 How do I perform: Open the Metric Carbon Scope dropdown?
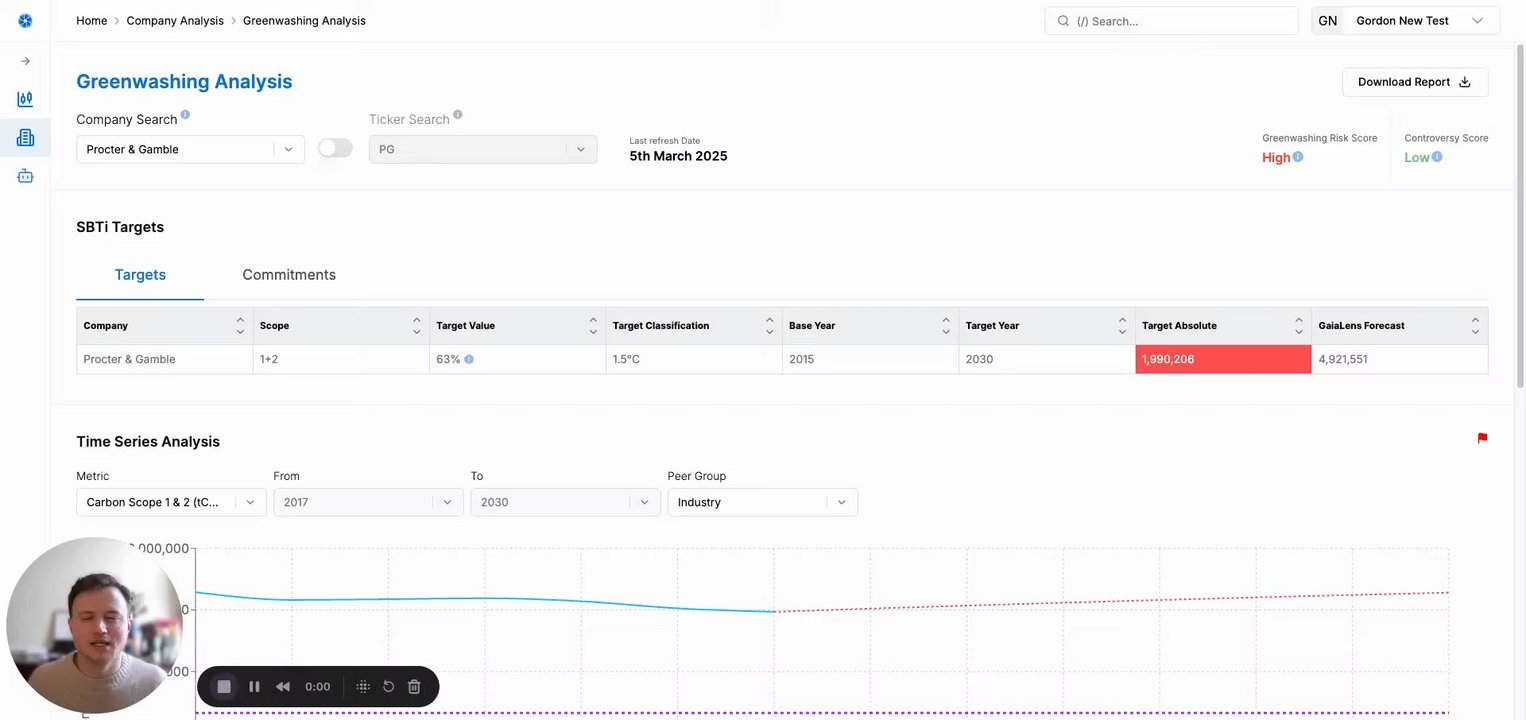point(171,502)
